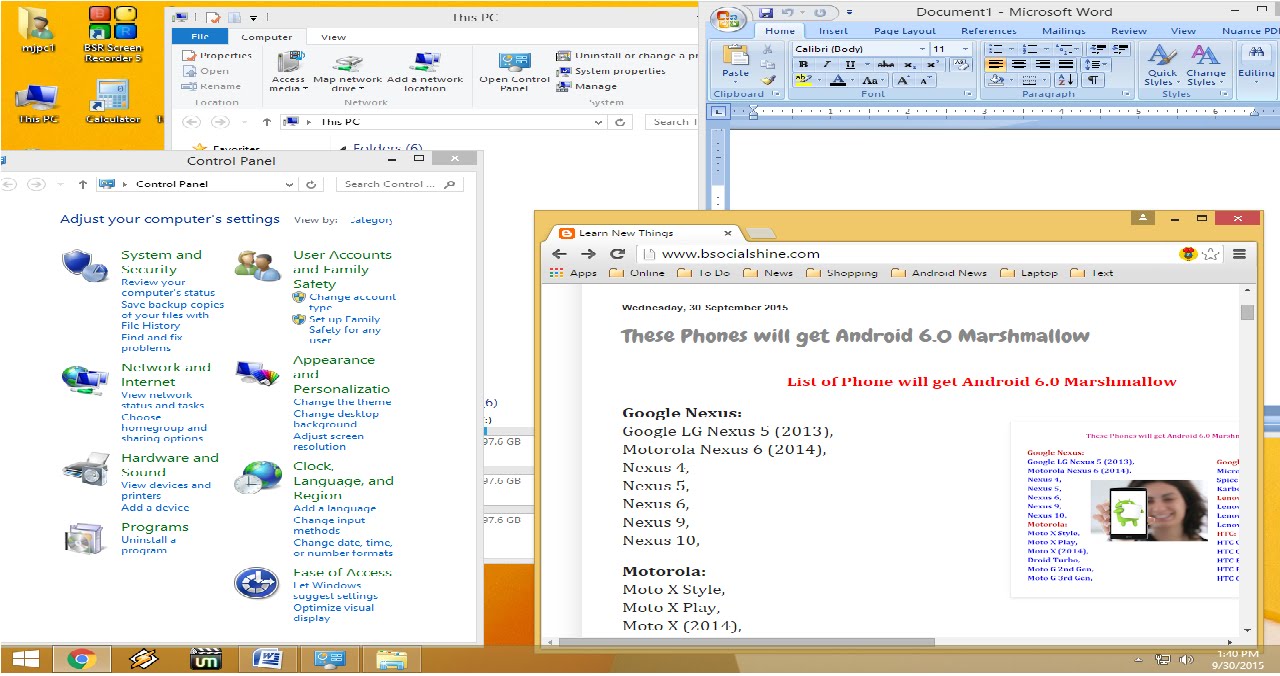Open Change Styles menu in Word
1280x676 pixels.
coord(1206,64)
